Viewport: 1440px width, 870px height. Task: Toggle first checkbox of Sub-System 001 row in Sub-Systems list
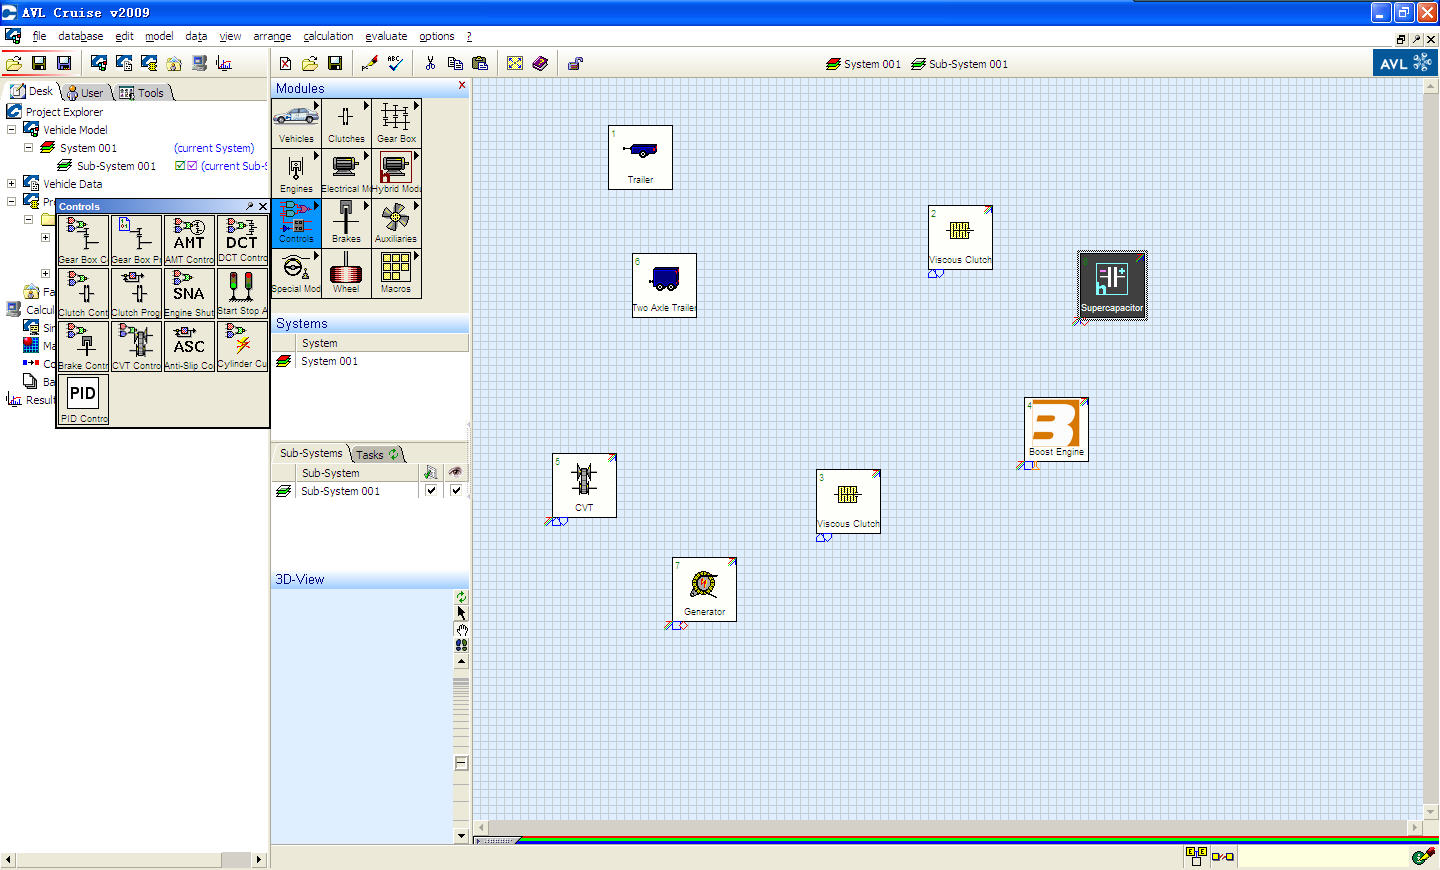431,491
